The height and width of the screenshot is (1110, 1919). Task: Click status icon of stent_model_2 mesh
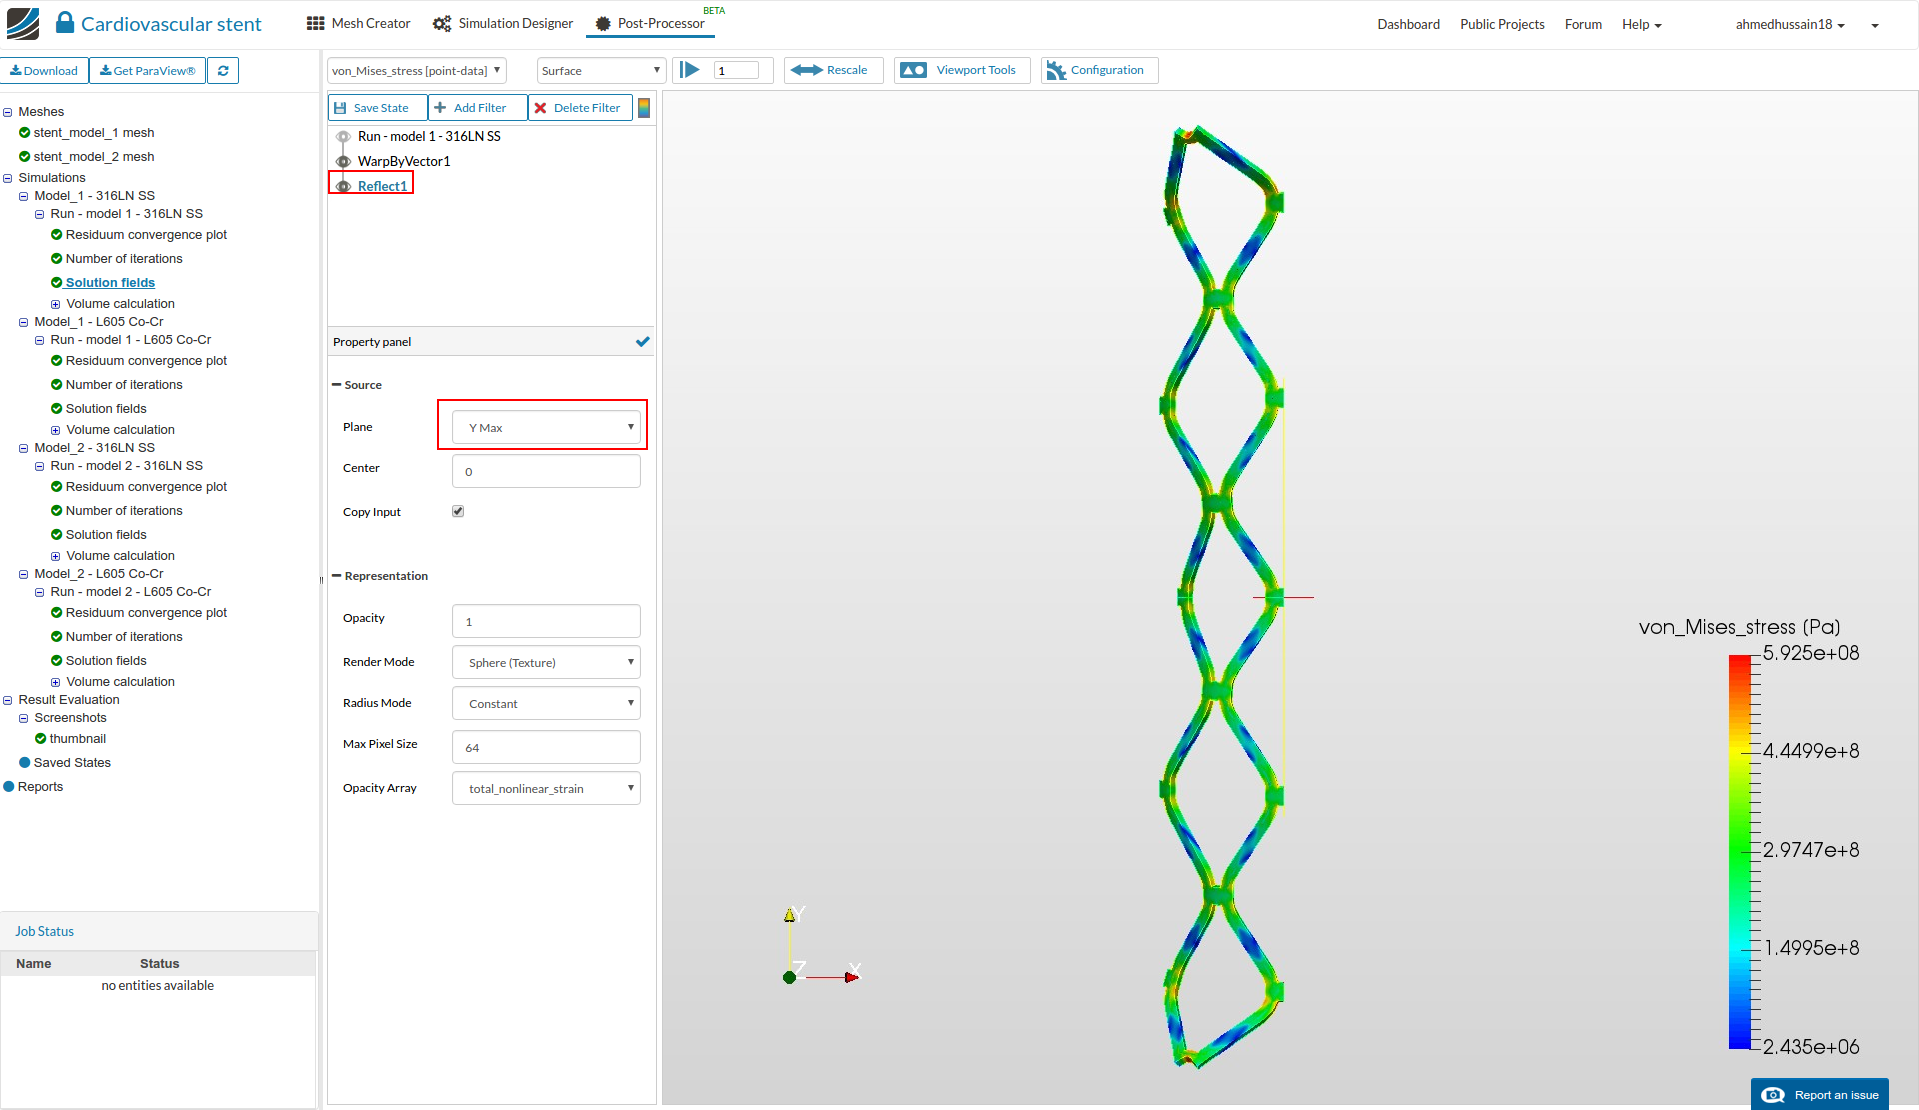point(25,157)
